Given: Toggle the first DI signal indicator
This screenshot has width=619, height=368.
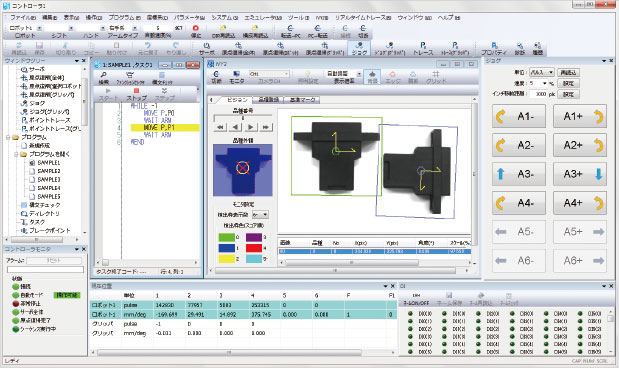Looking at the screenshot, I should coord(411,314).
